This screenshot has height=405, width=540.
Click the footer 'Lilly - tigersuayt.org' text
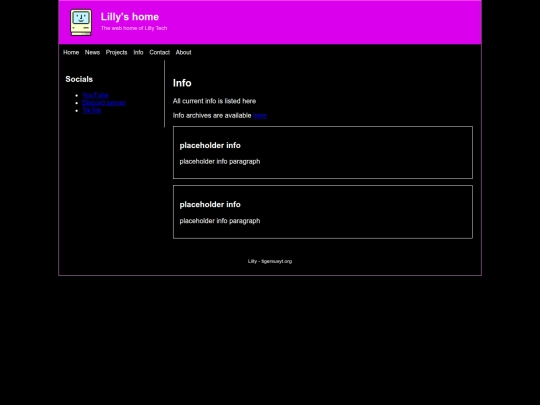(270, 261)
